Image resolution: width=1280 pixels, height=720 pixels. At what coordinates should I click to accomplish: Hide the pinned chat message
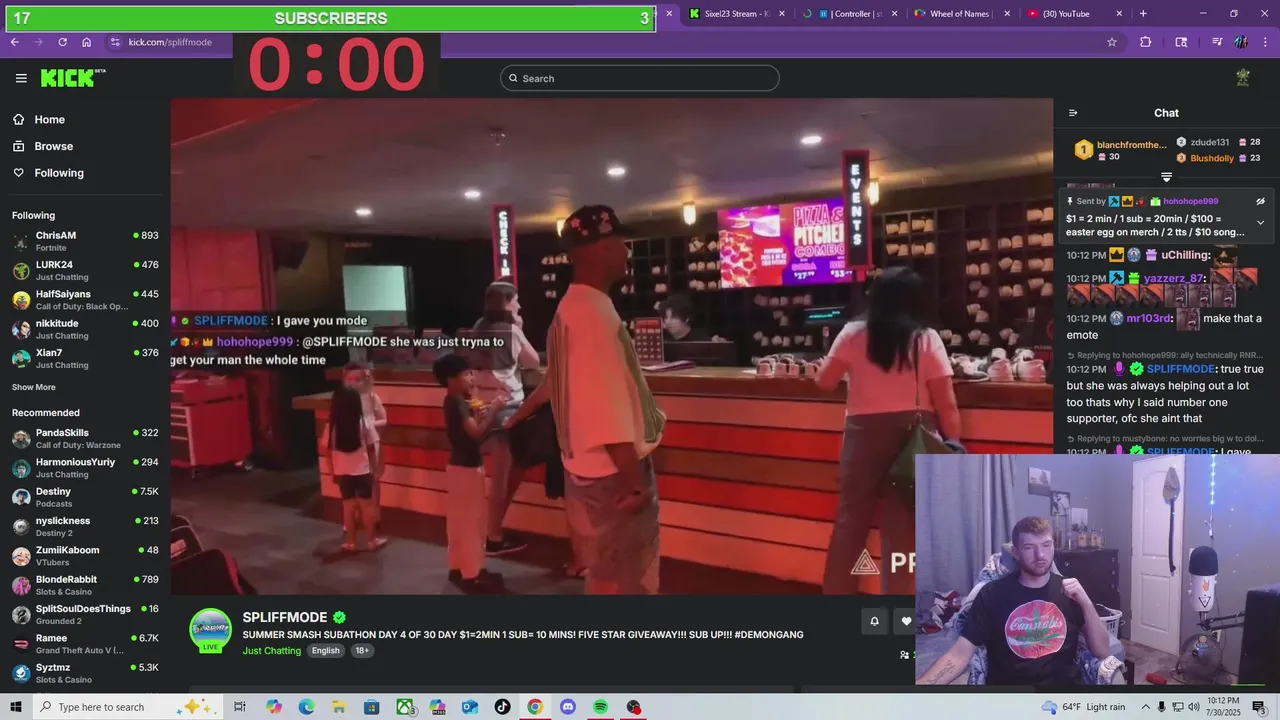click(x=1260, y=201)
